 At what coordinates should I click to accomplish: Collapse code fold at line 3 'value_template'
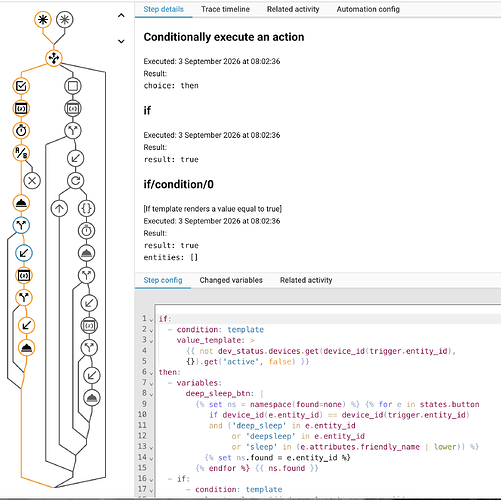tap(151, 341)
